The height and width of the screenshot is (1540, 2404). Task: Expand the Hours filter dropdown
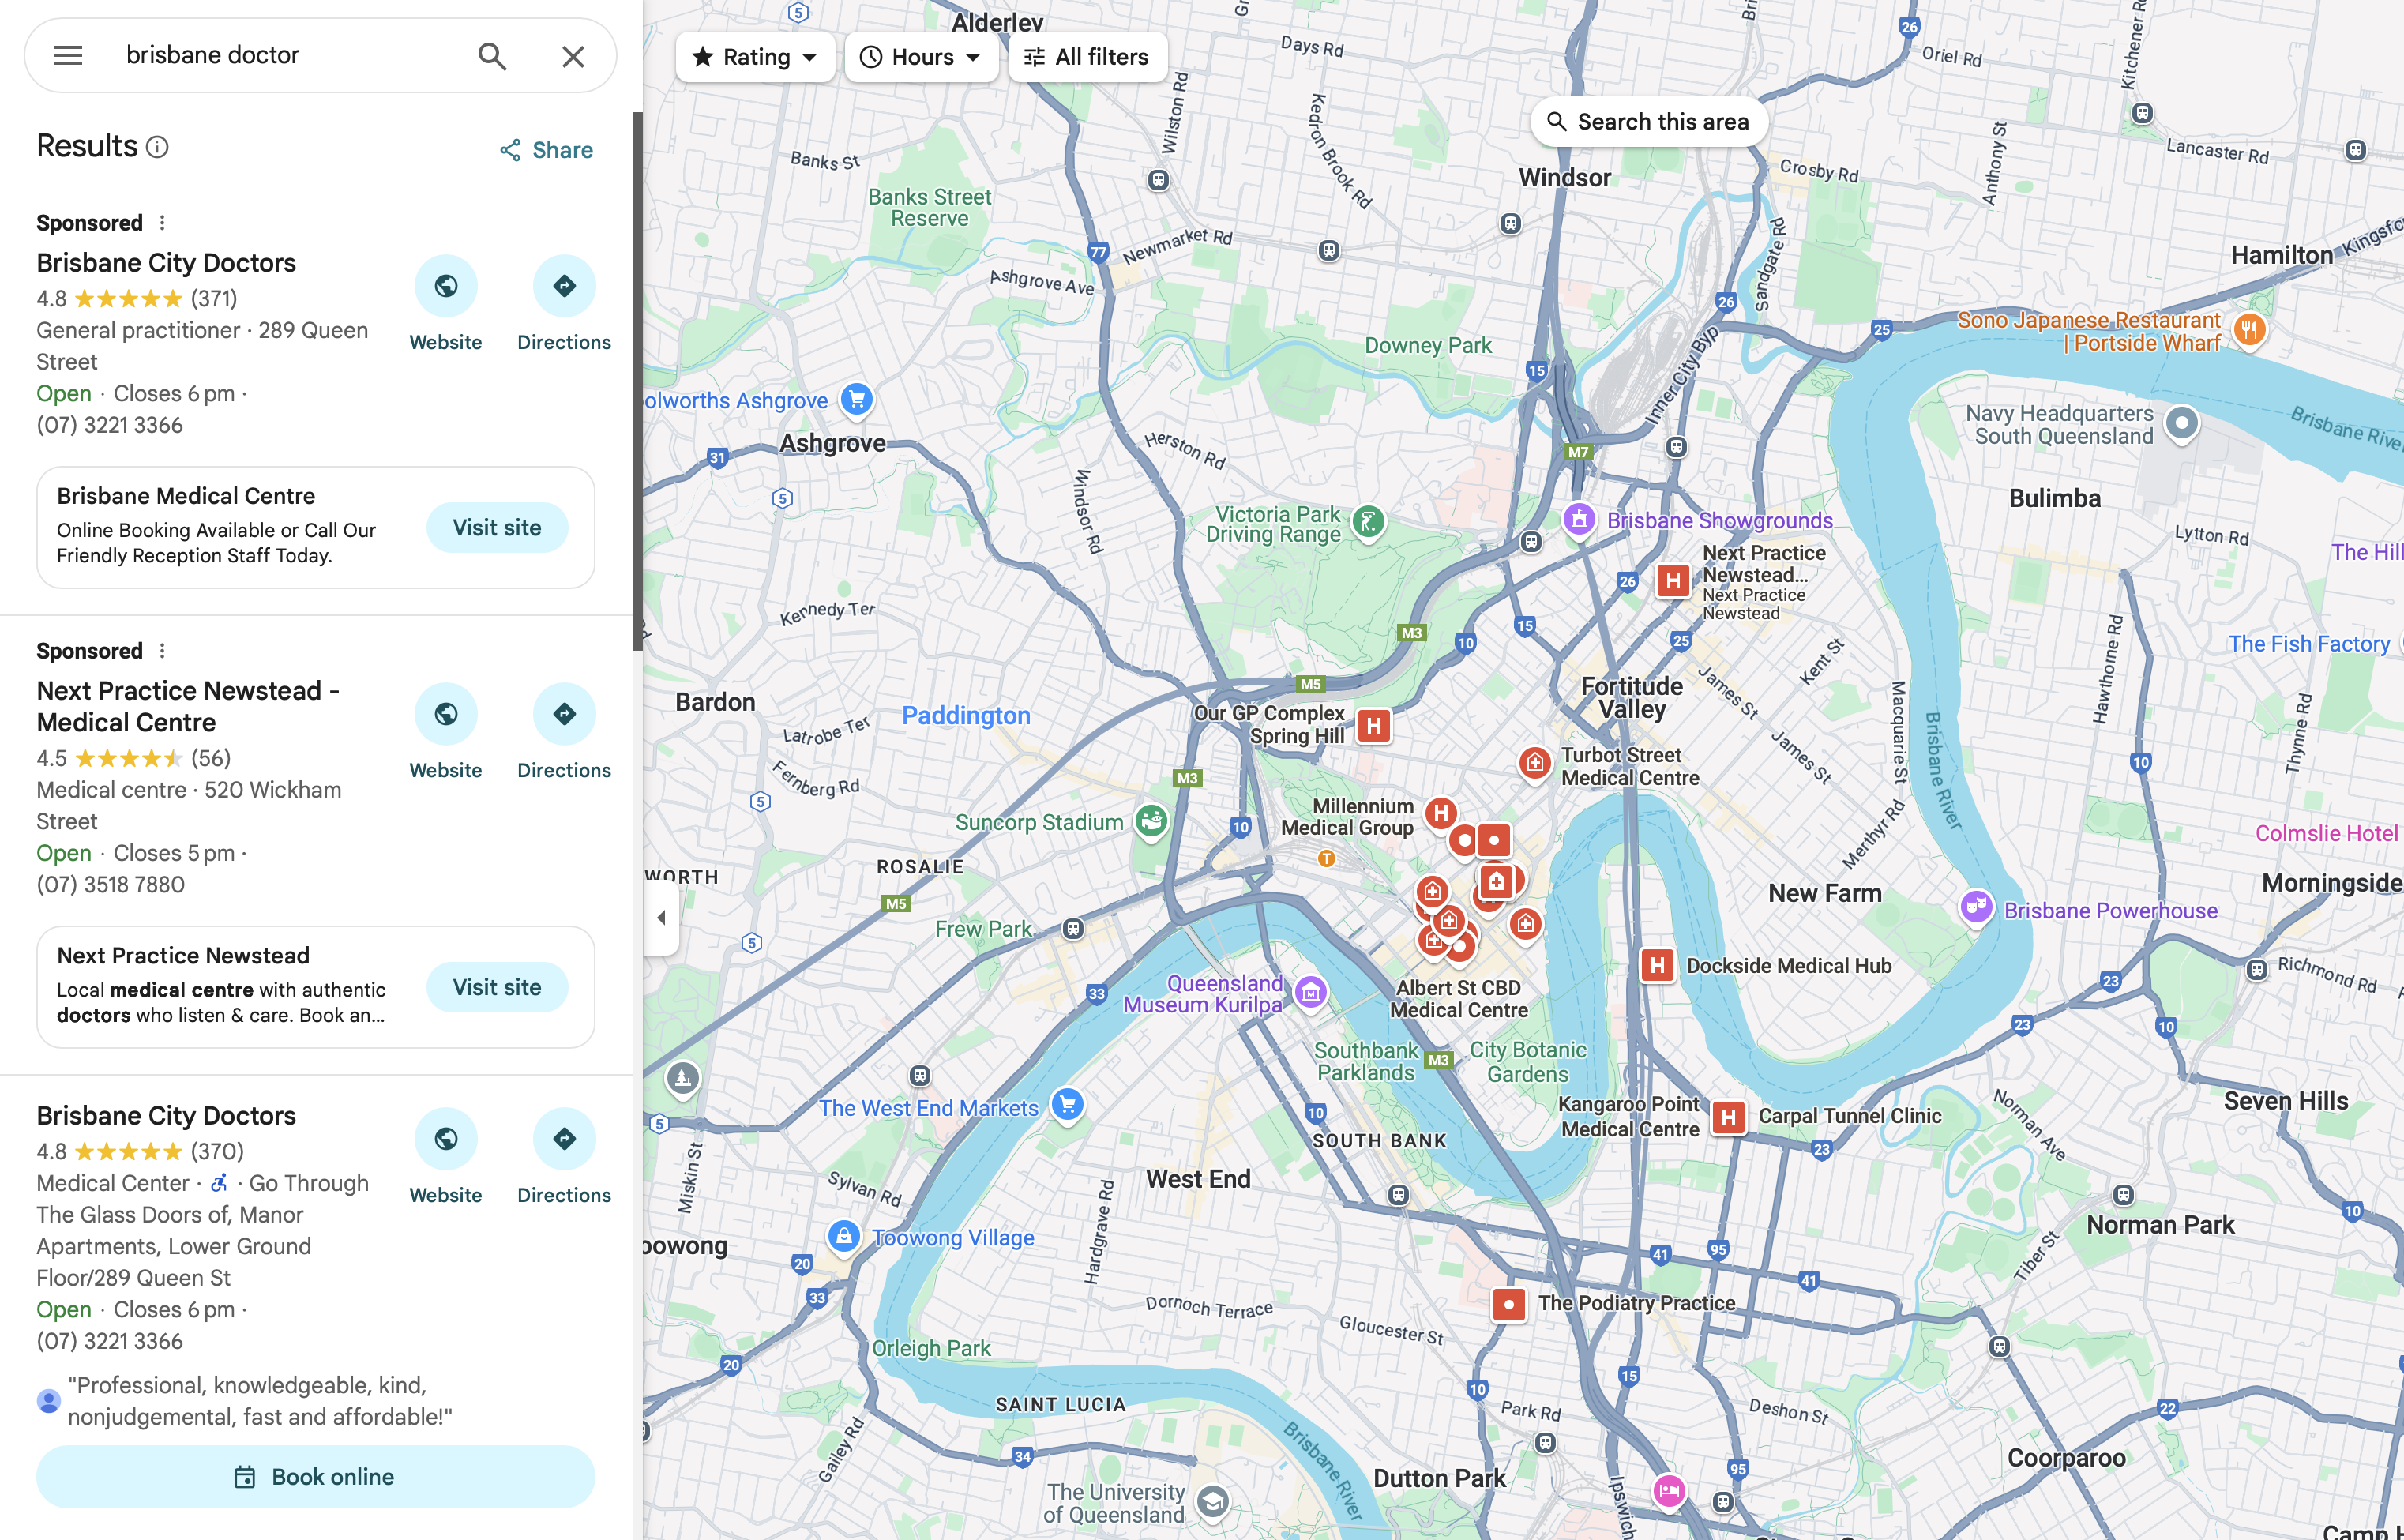tap(921, 57)
